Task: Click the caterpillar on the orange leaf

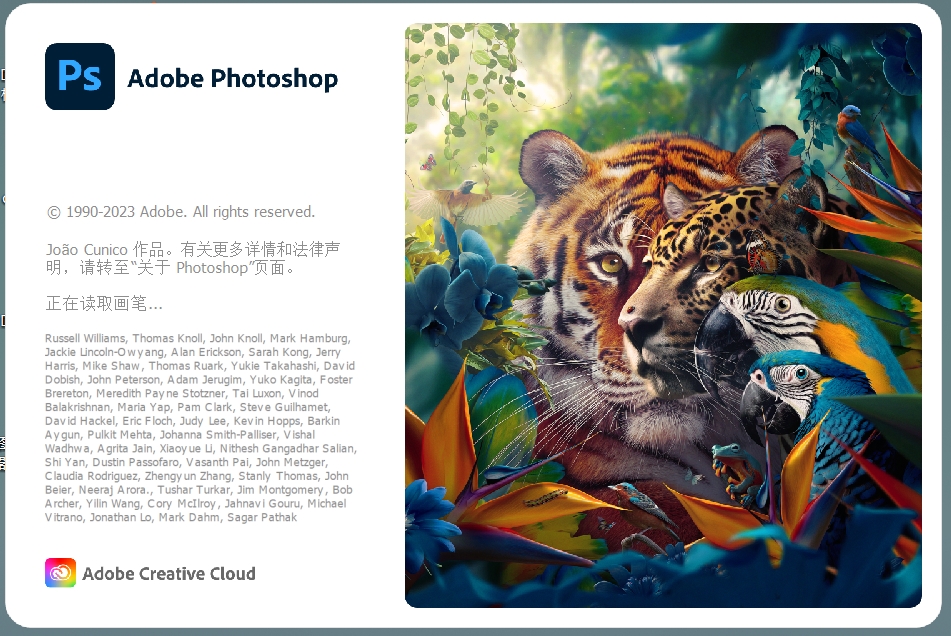Action: [x=546, y=498]
